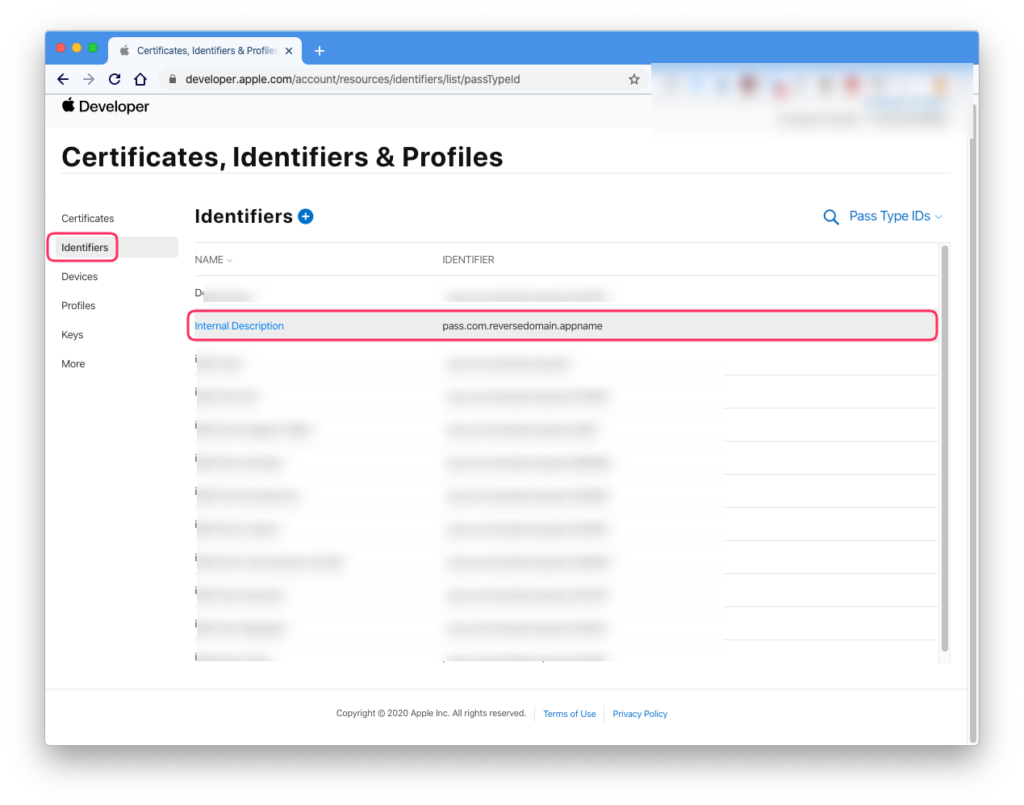
Task: Open the Internal Description identifier link
Action: [239, 326]
